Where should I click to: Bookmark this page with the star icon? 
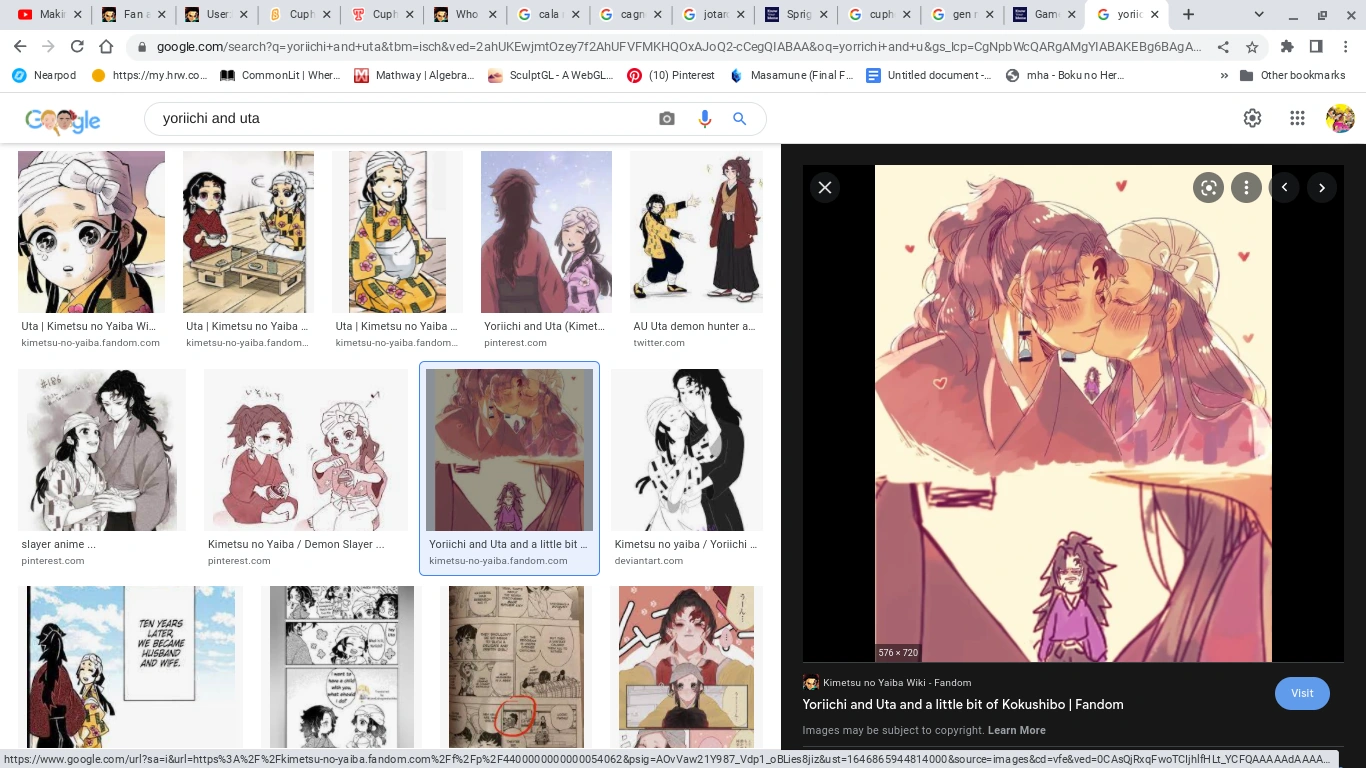(x=1253, y=46)
